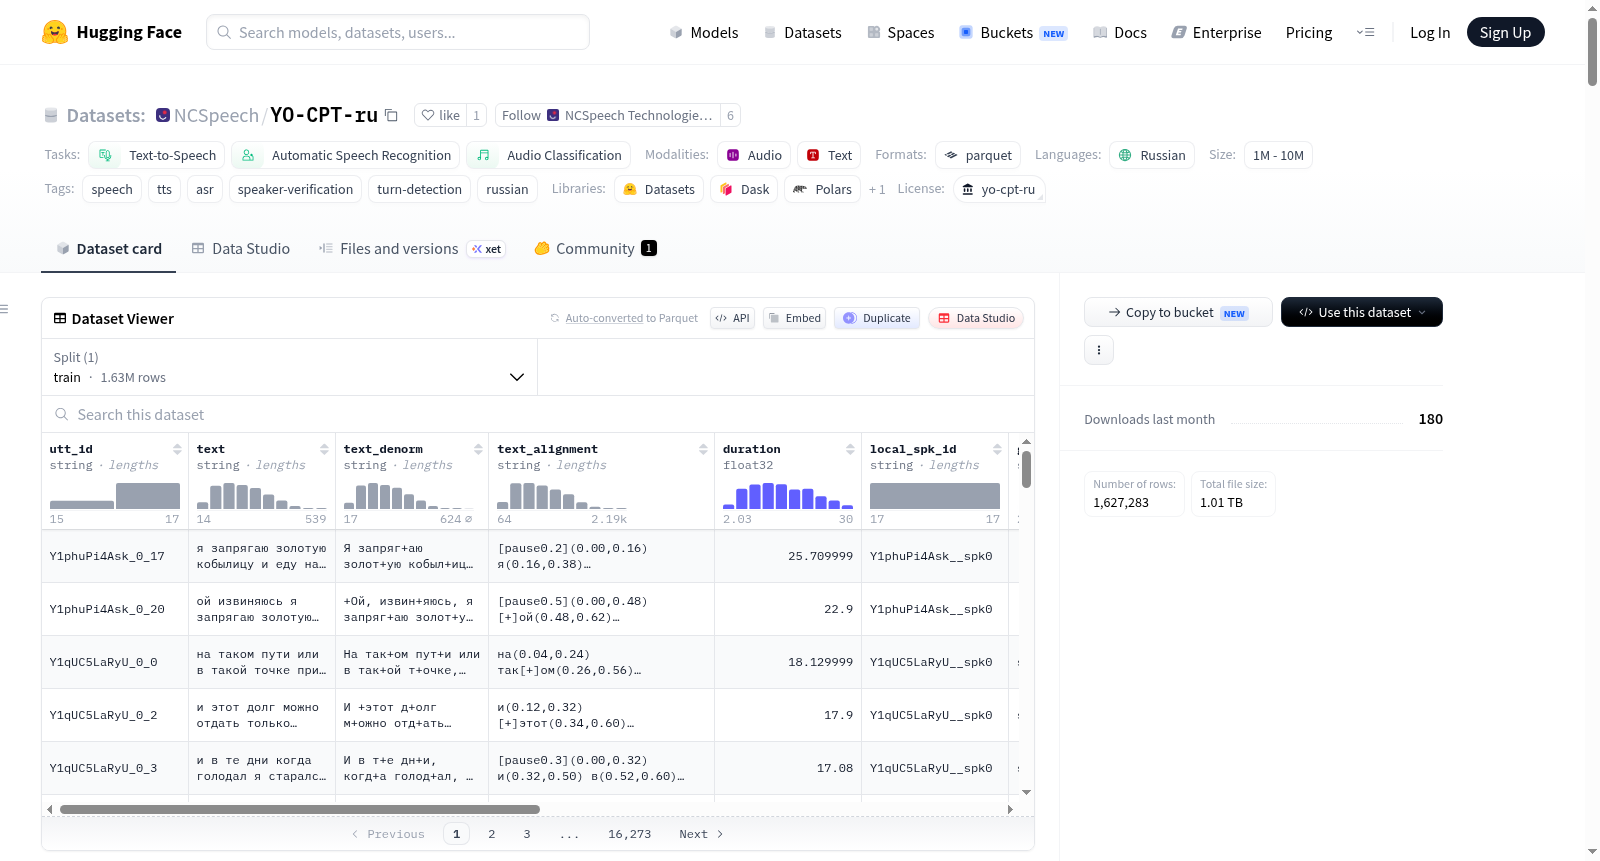The image size is (1600, 861).
Task: Click the Hugging Face logo emoji icon
Action: point(55,32)
